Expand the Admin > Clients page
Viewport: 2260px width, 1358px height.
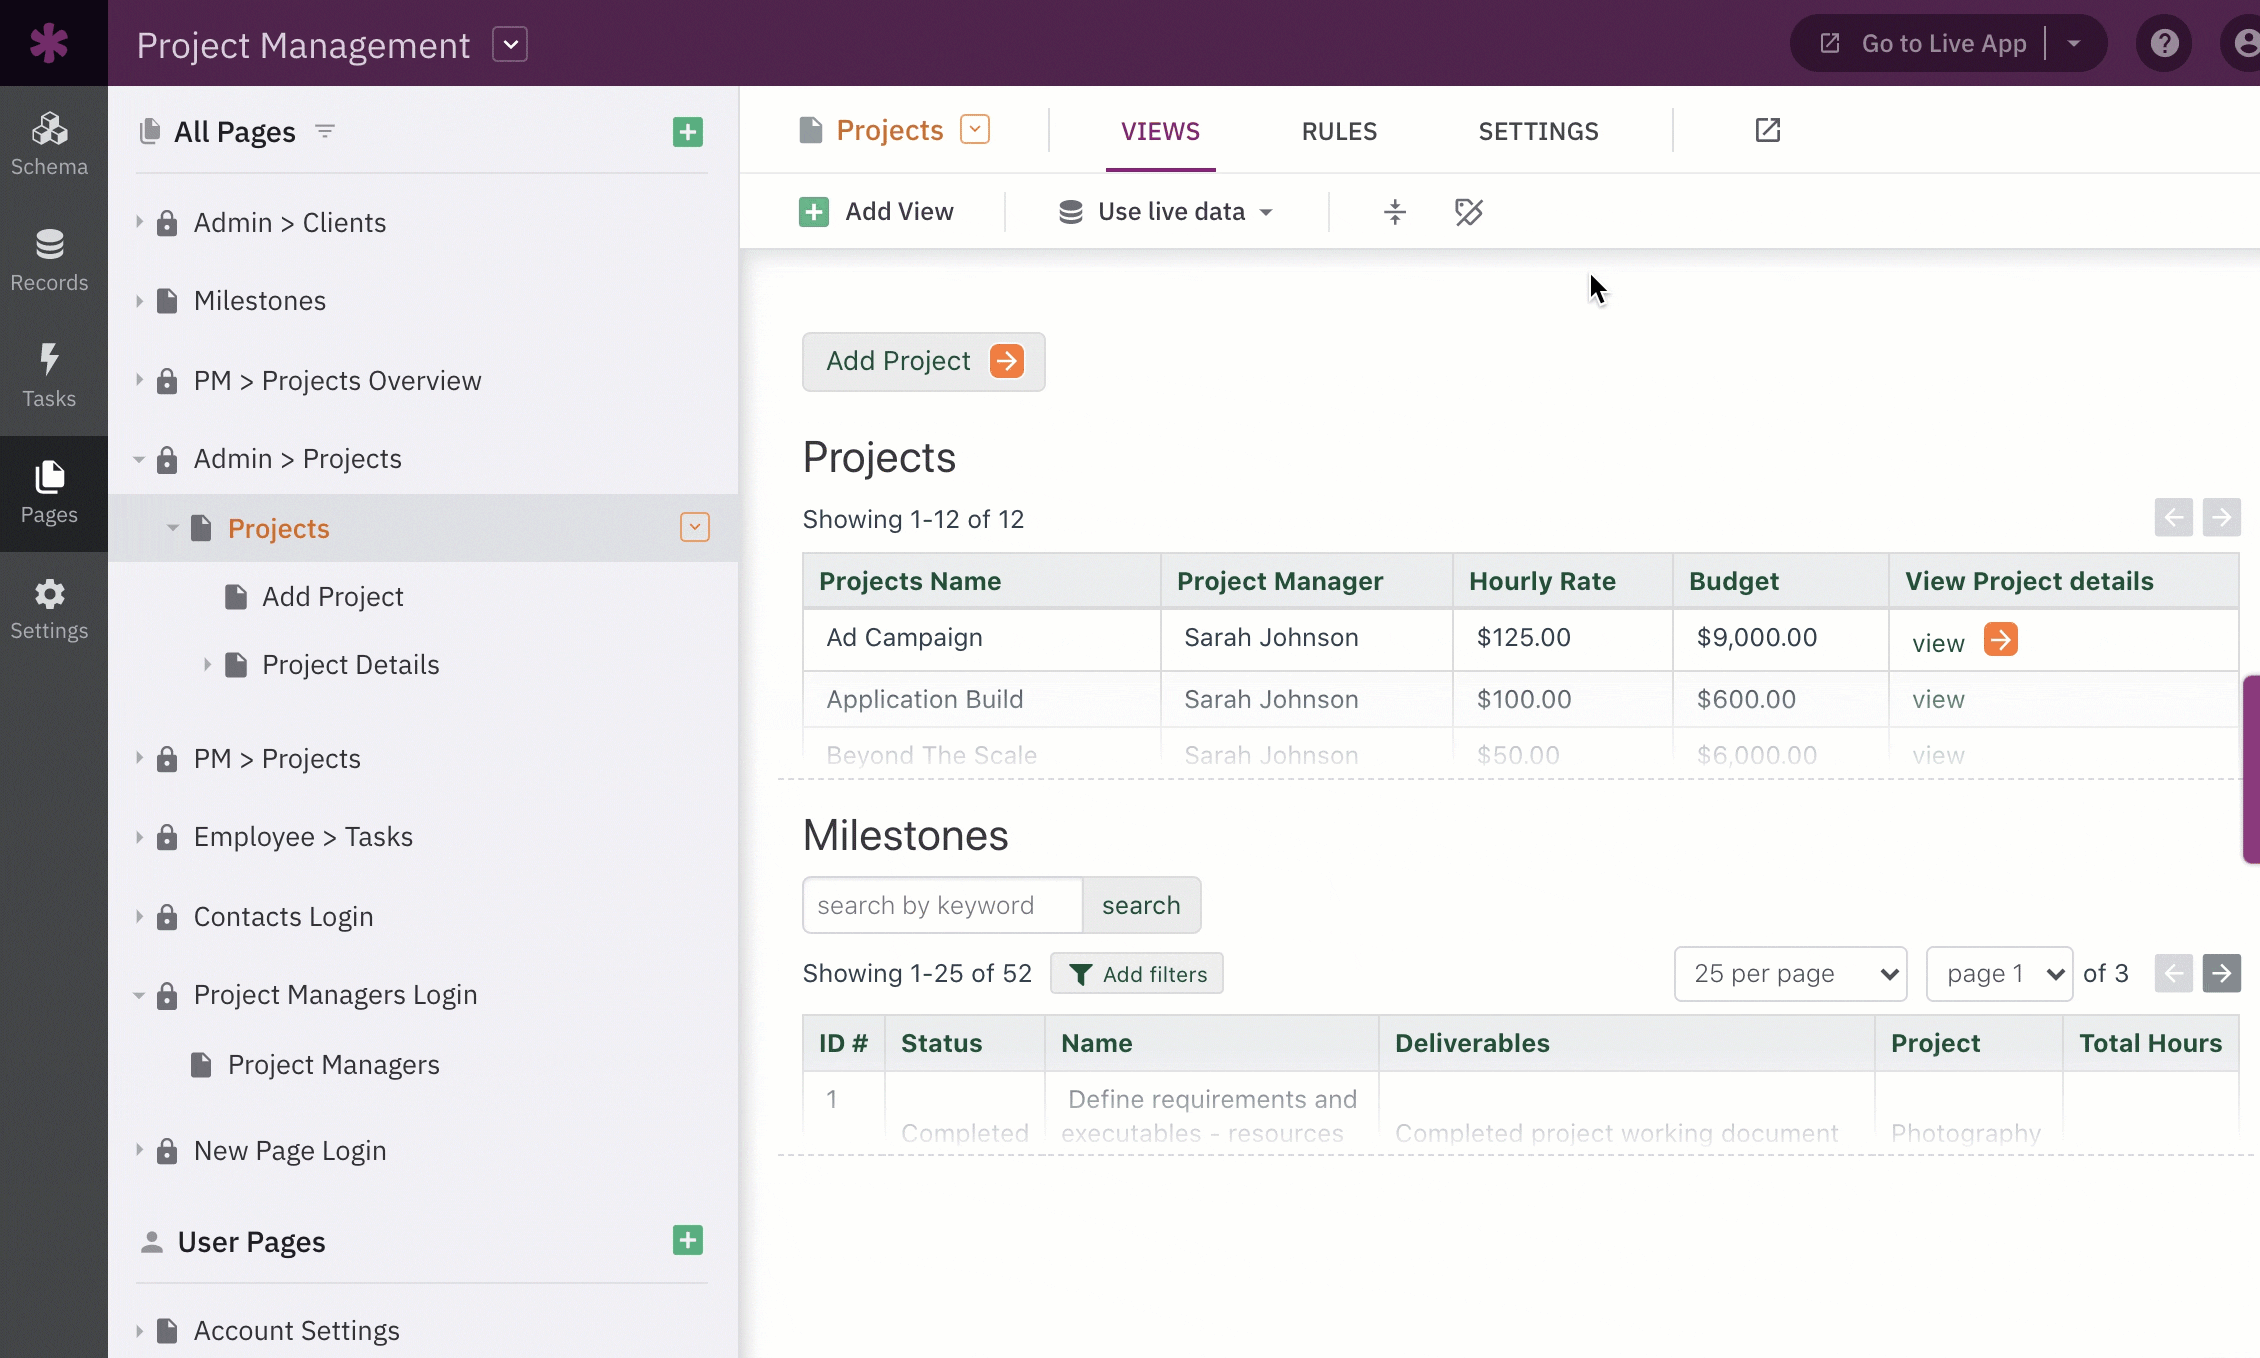click(x=139, y=222)
